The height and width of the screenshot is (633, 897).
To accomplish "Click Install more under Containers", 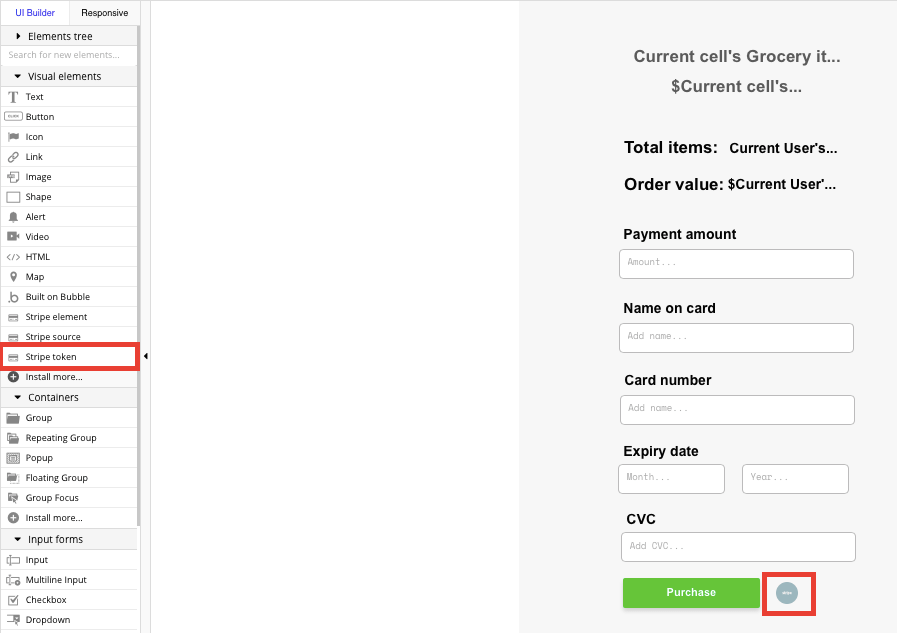I will coord(55,517).
